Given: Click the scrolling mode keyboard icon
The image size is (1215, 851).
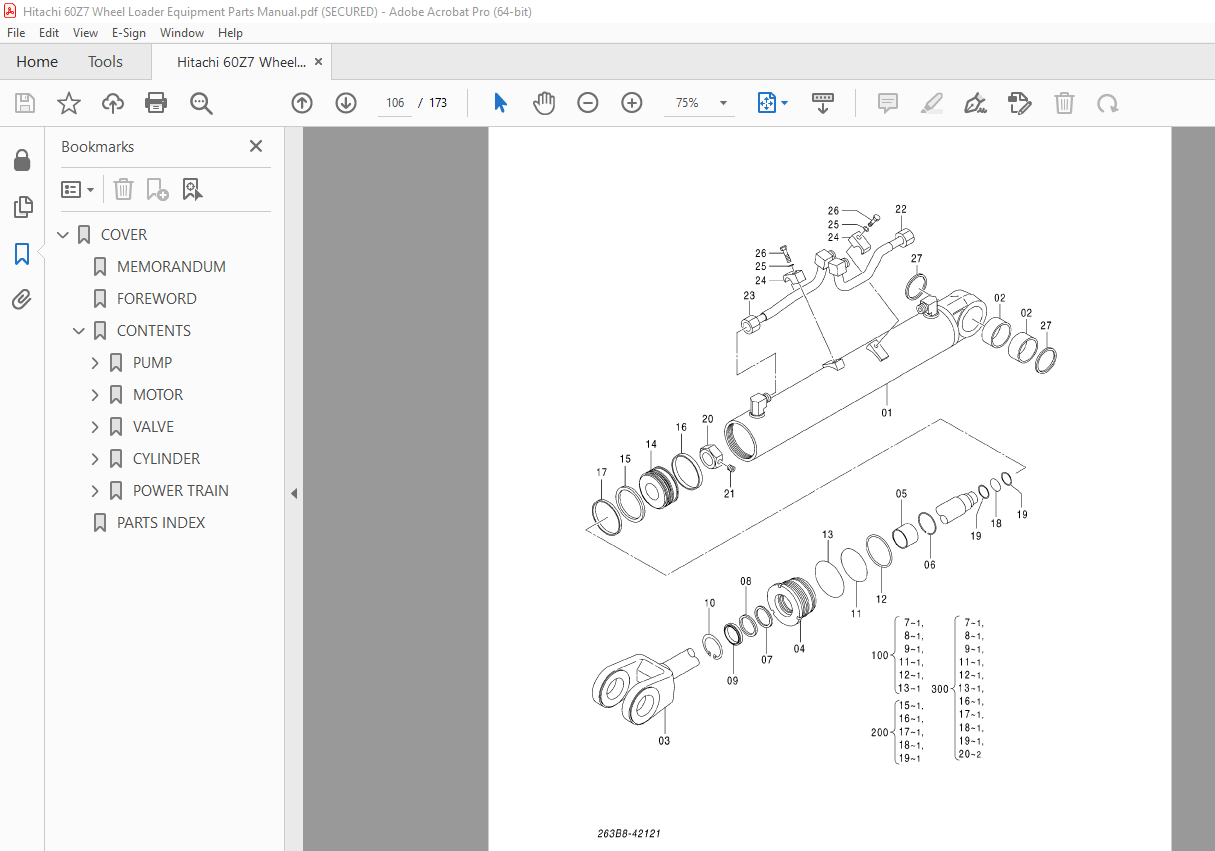Looking at the screenshot, I should (x=823, y=103).
